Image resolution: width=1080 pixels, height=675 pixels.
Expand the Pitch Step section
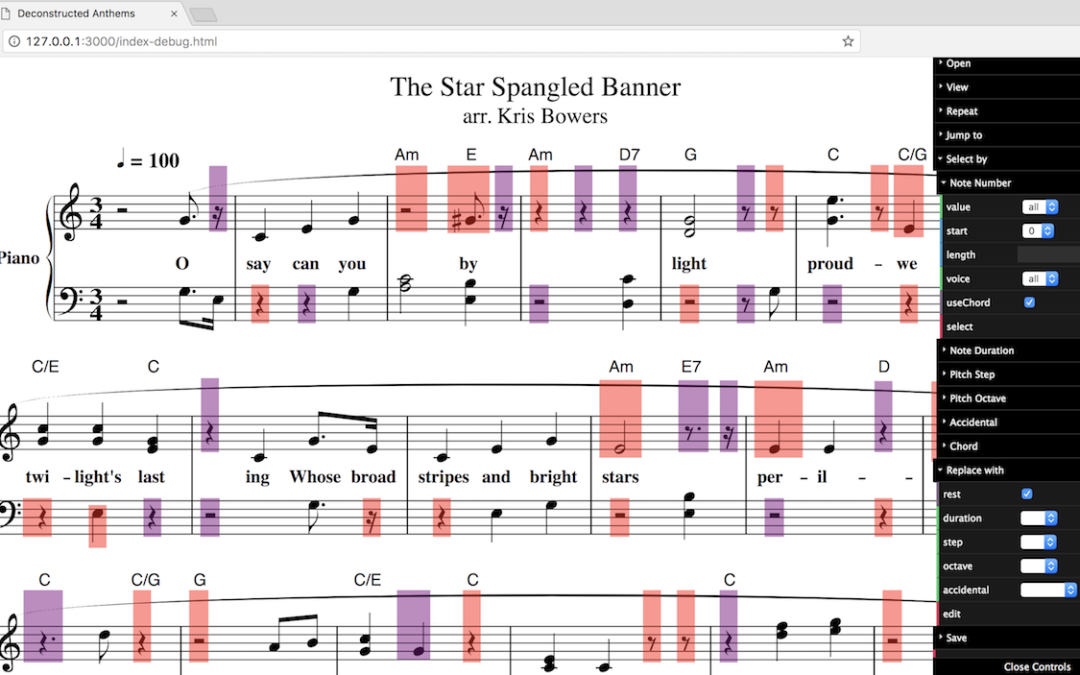click(1008, 375)
